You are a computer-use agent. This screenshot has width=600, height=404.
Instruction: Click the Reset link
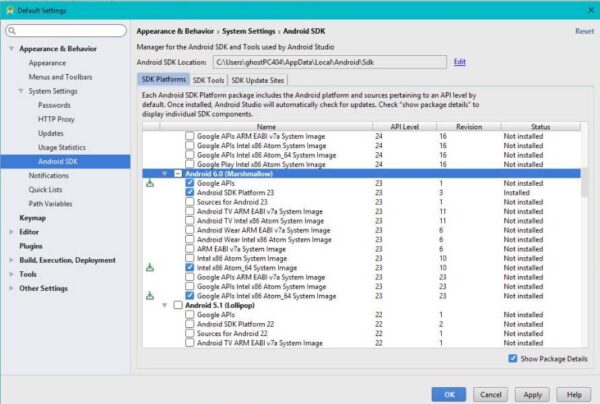tap(584, 31)
